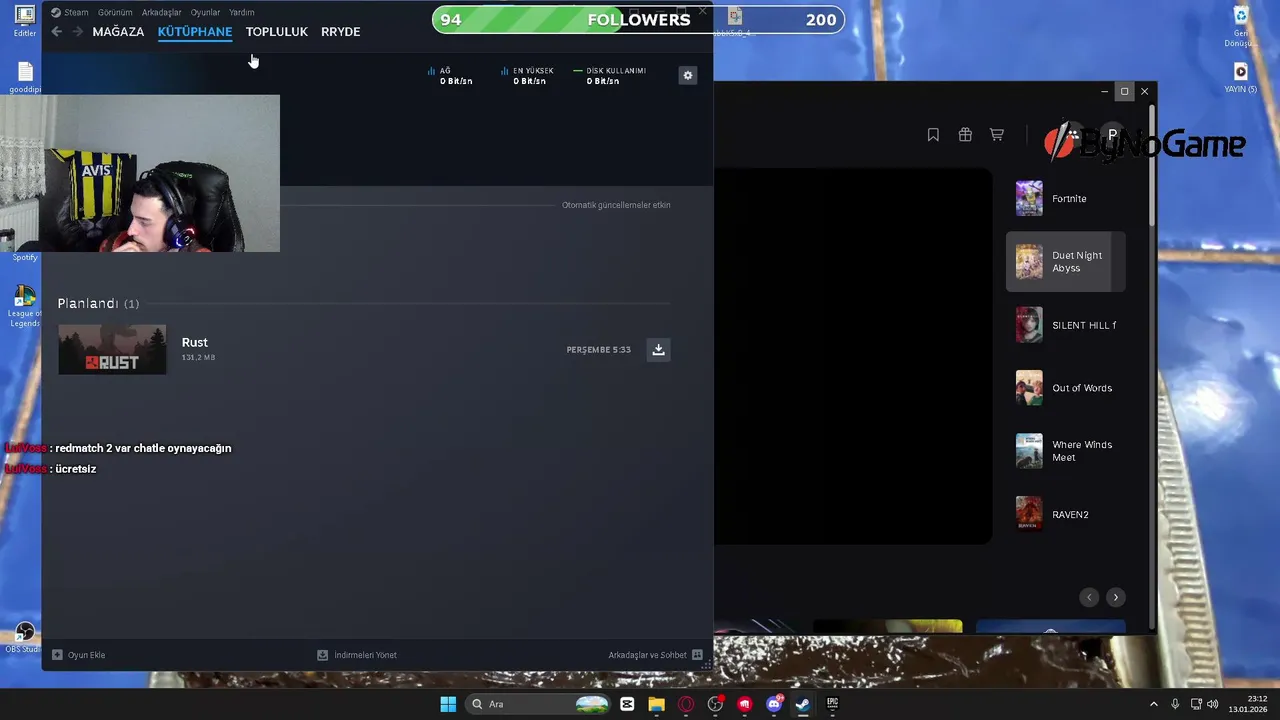Click the Planlandı (1) section header
Screen dimensions: 1280x720
98,303
